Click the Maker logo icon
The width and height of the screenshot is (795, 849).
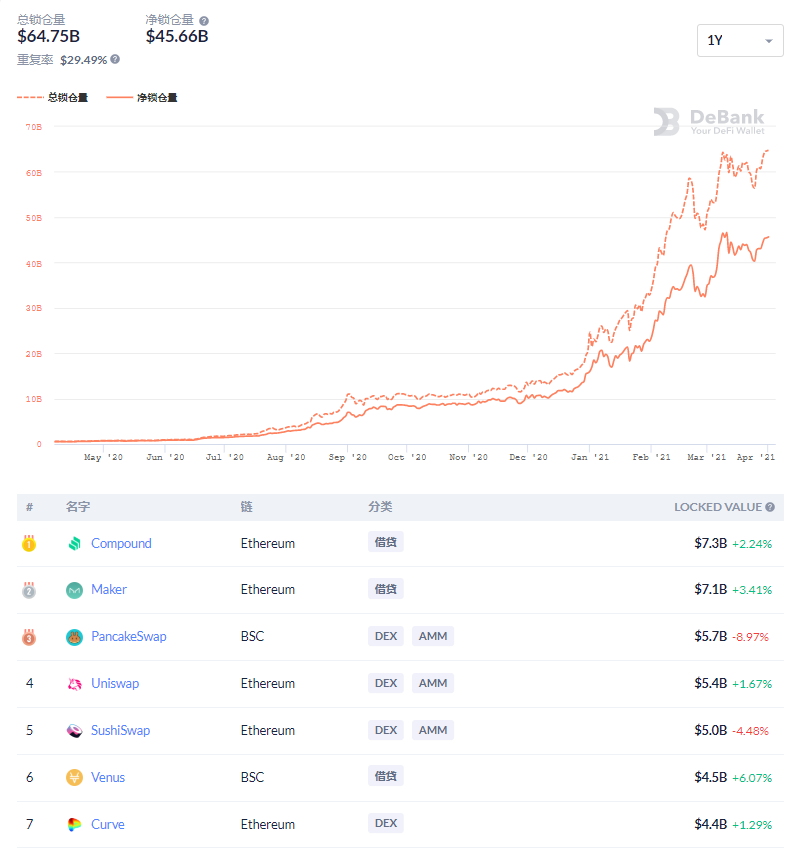pos(75,590)
